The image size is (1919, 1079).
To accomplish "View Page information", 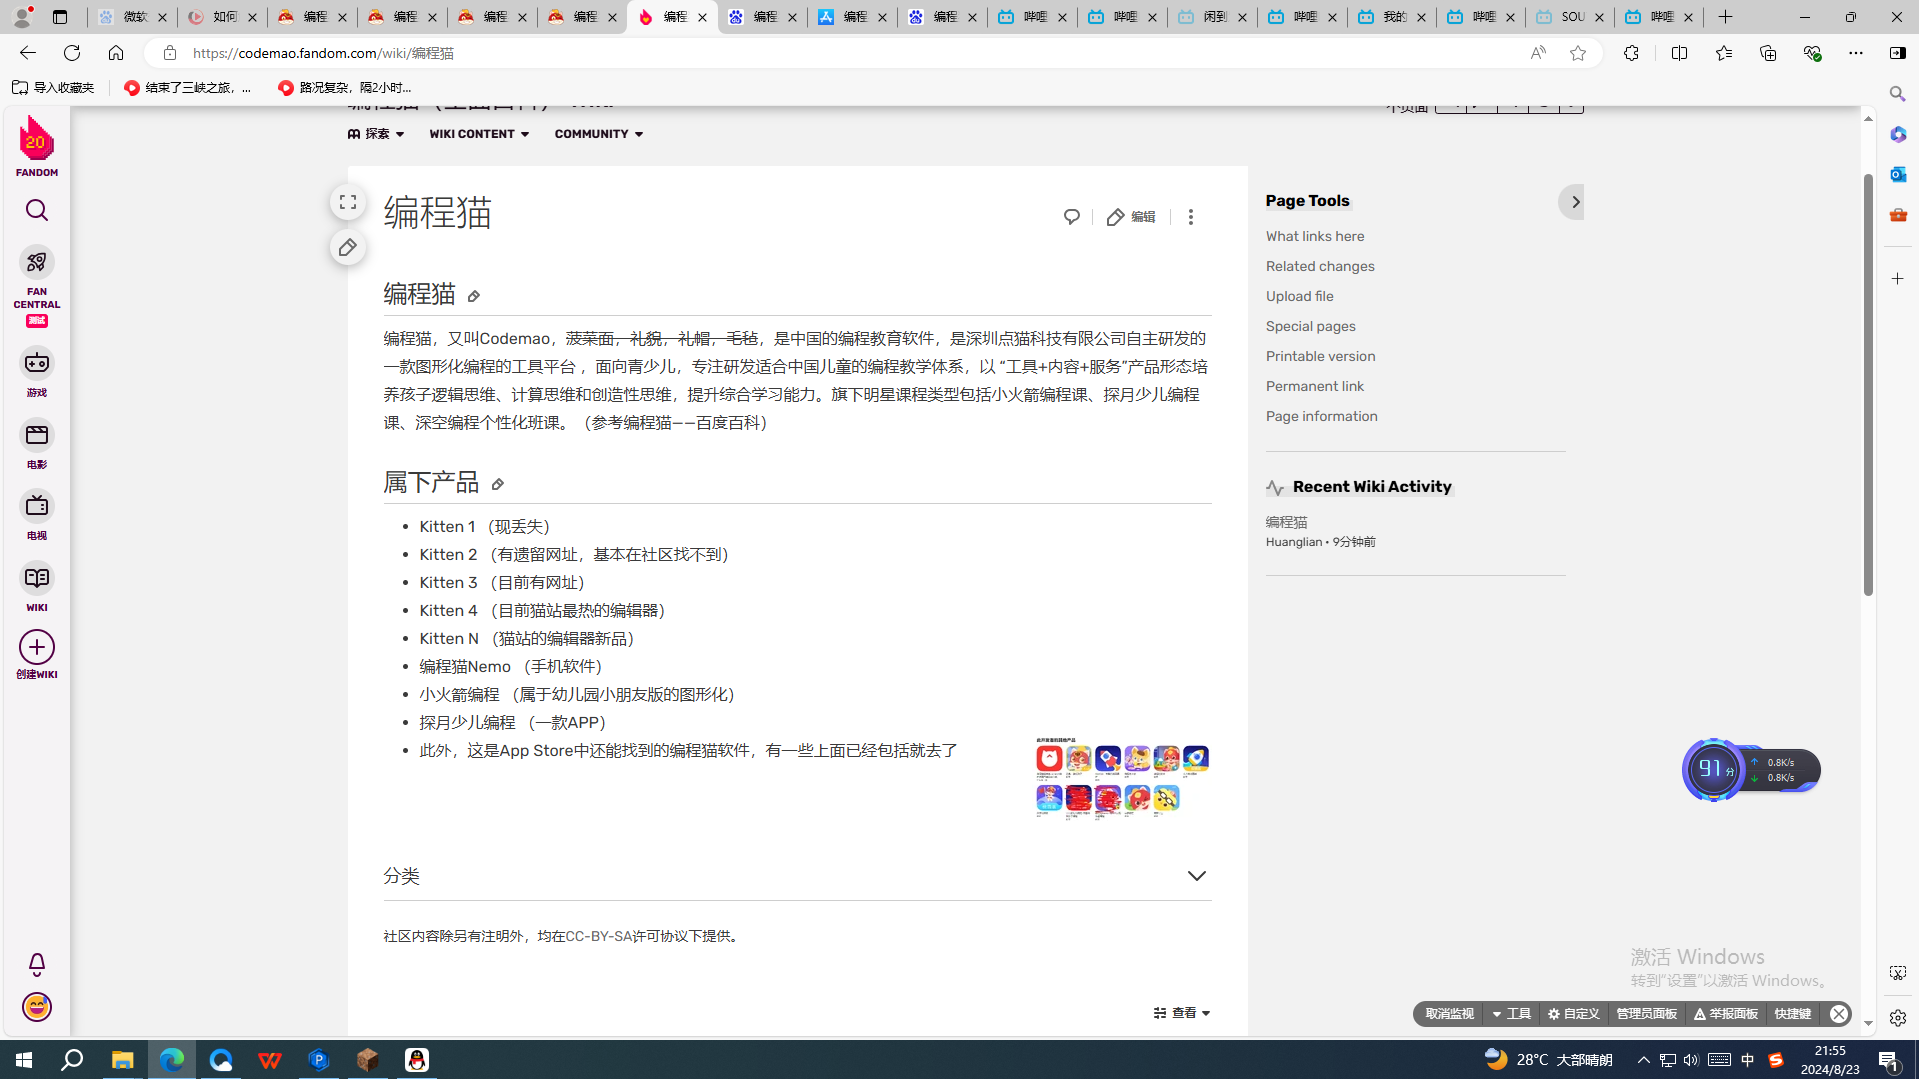I will click(x=1322, y=416).
